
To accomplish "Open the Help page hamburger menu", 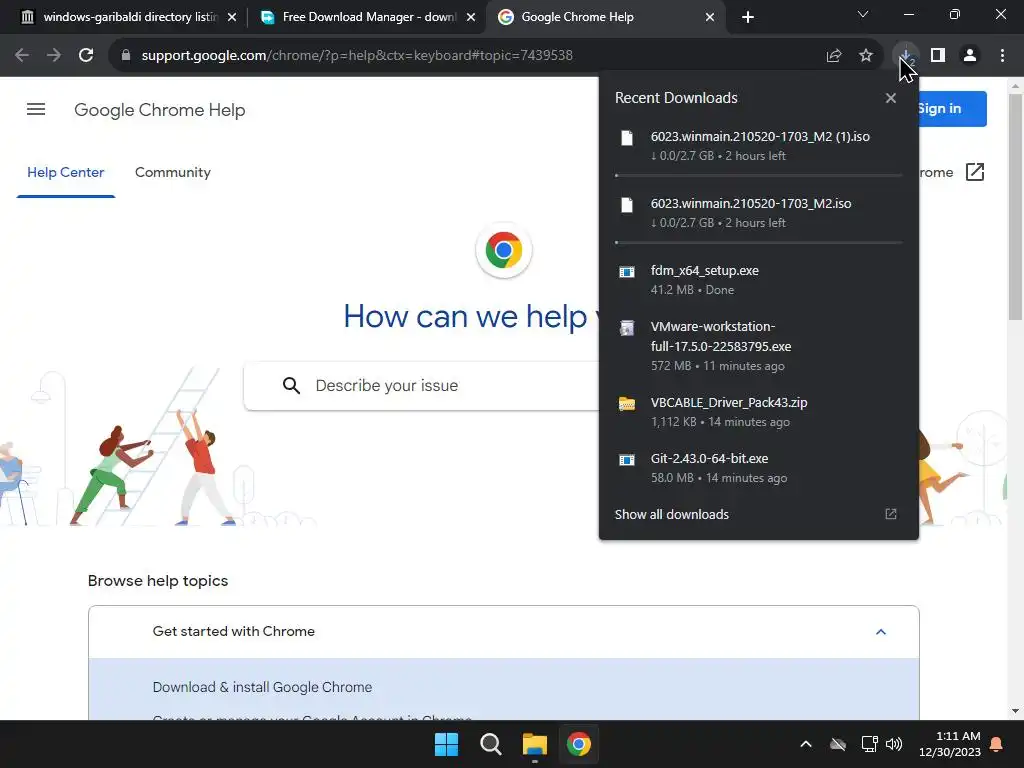I will point(36,110).
